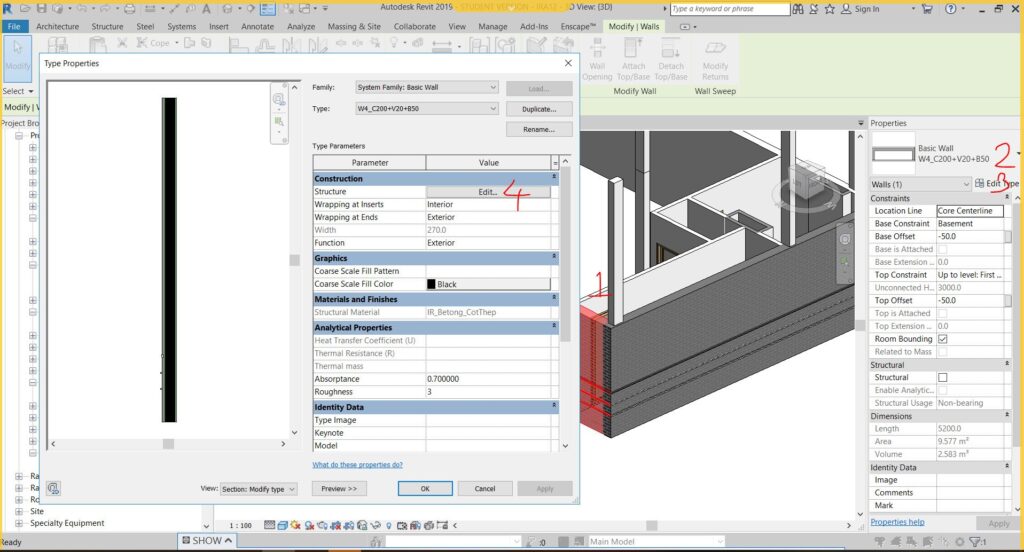This screenshot has height=552, width=1024.
Task: Enable the Structural checkbox
Action: click(x=942, y=378)
